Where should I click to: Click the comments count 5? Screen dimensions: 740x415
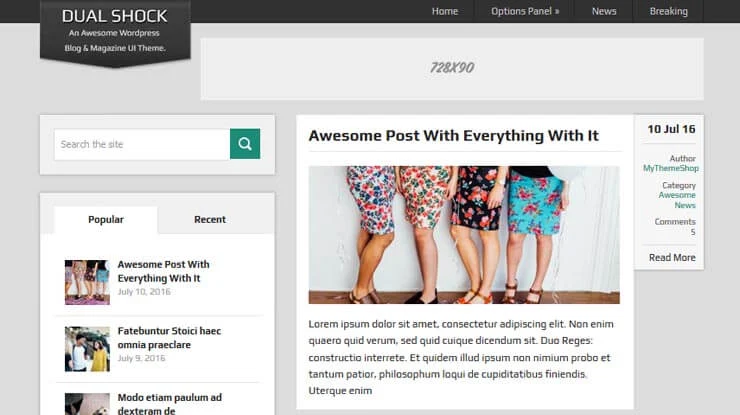[x=693, y=232]
